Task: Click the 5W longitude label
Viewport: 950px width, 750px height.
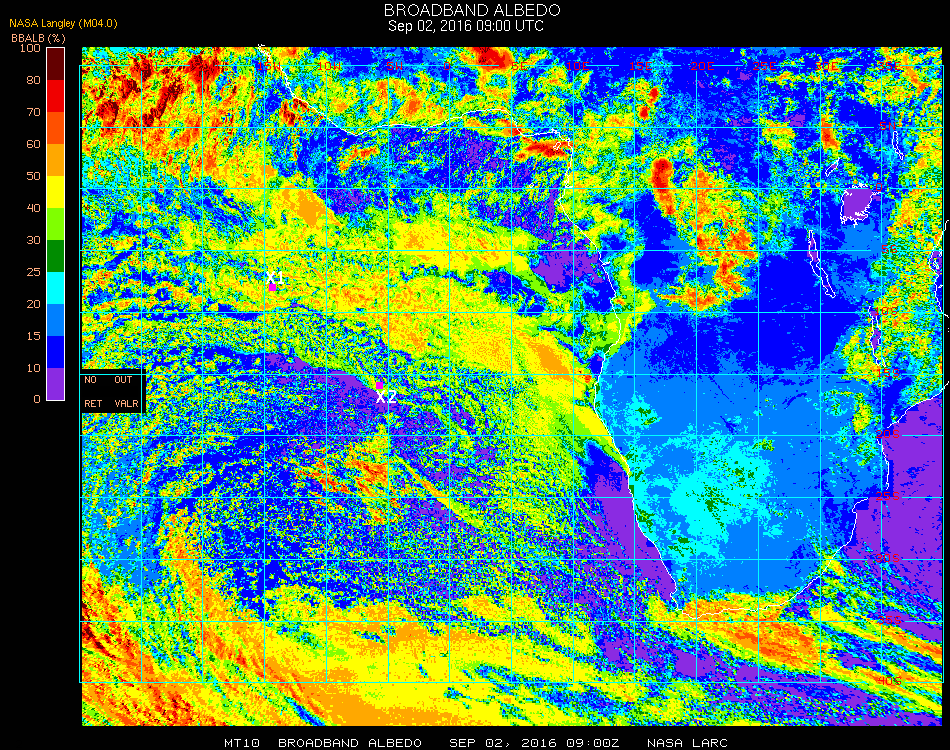Action: coord(394,66)
